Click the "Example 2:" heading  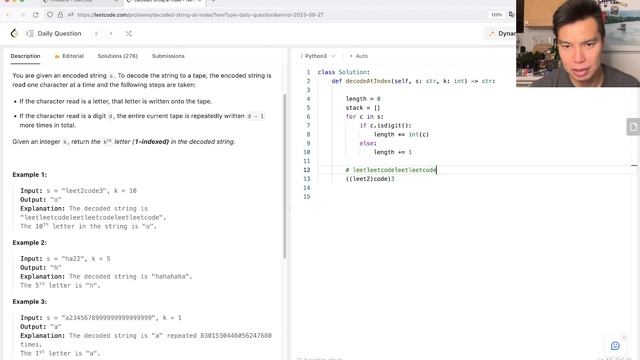[29, 242]
